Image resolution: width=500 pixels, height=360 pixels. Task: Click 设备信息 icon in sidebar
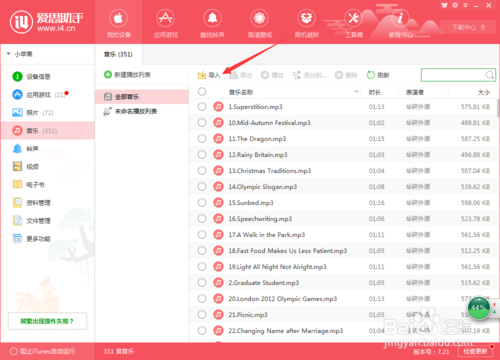(x=17, y=77)
